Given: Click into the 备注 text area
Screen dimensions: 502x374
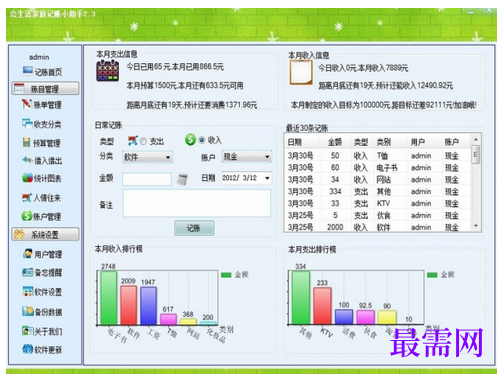Looking at the screenshot, I should (x=197, y=203).
